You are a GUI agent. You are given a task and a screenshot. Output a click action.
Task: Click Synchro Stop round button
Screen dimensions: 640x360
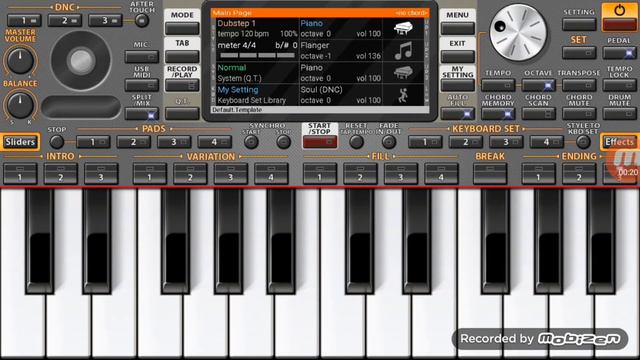[x=283, y=142]
